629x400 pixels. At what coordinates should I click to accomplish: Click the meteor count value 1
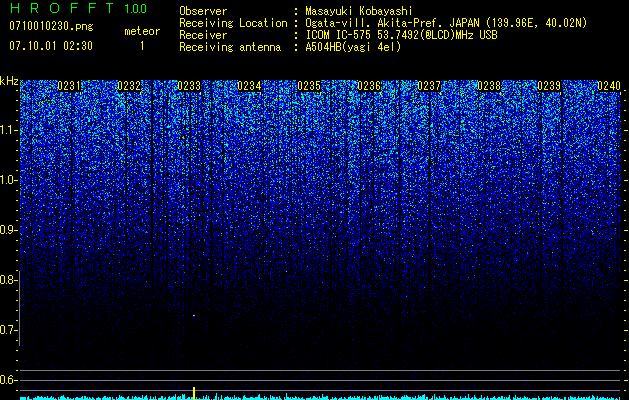point(142,46)
